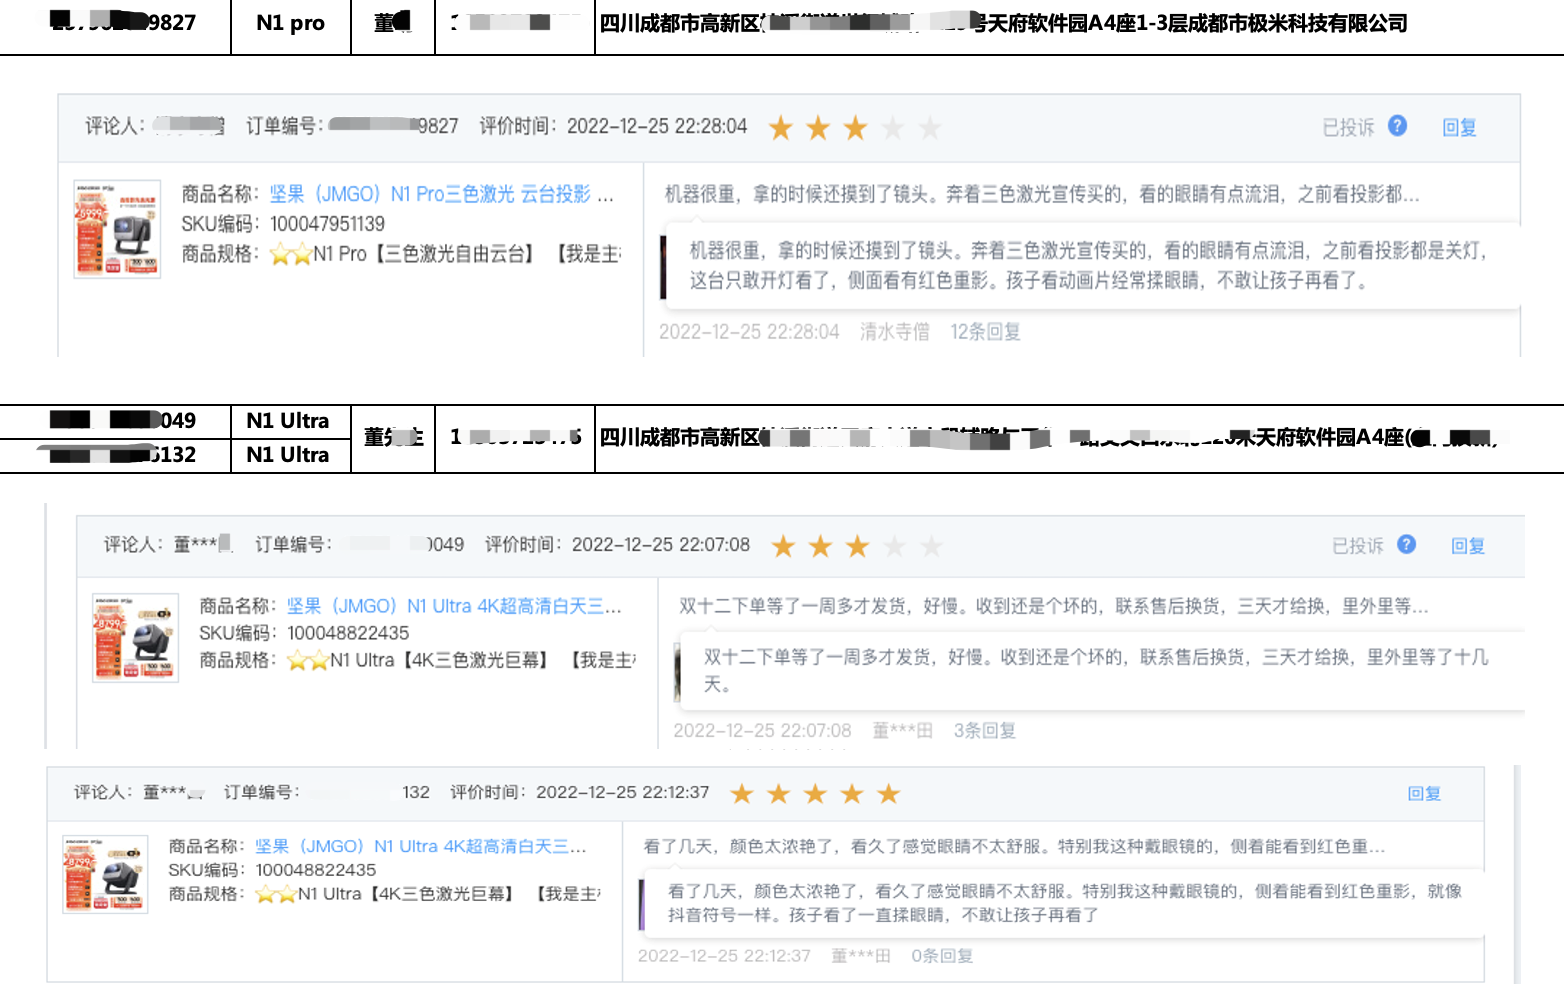Click the review text starting 机器很重 in the popup
The height and width of the screenshot is (1000, 1564).
tap(1088, 265)
